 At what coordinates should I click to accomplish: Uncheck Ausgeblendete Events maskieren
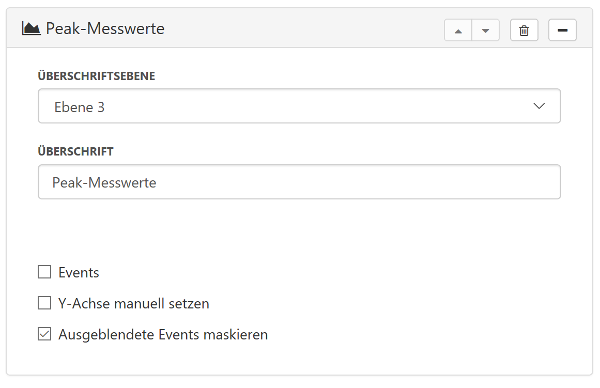pos(44,334)
